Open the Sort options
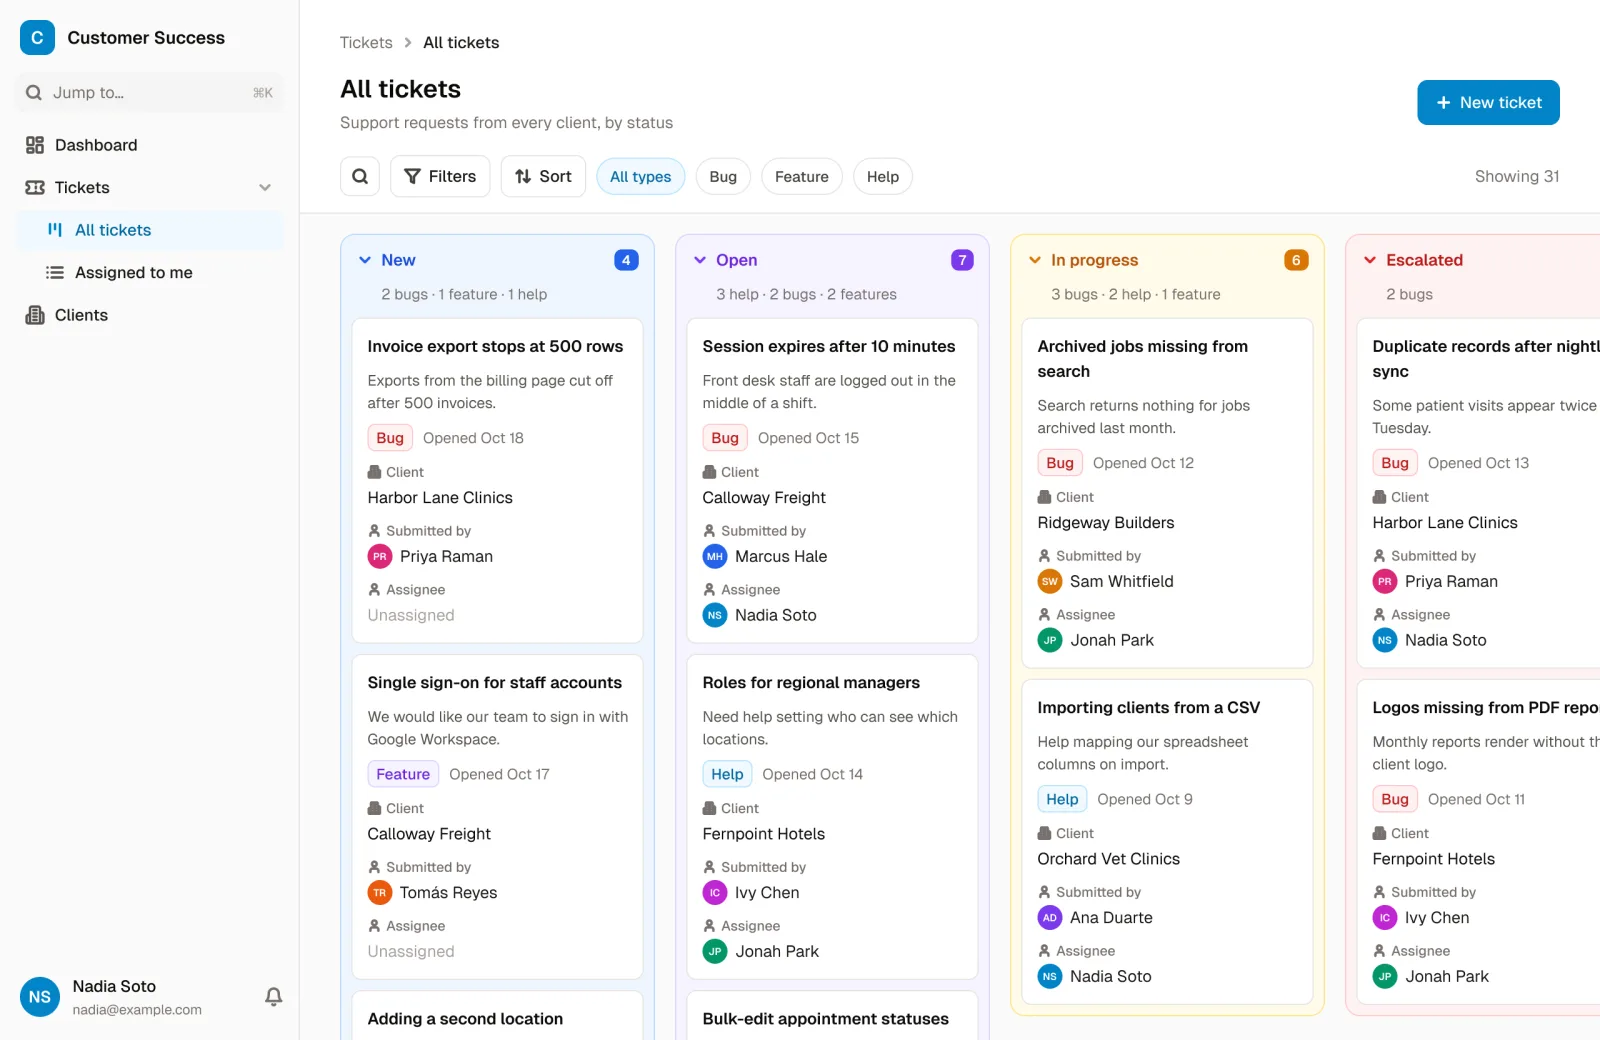The image size is (1600, 1040). point(543,176)
